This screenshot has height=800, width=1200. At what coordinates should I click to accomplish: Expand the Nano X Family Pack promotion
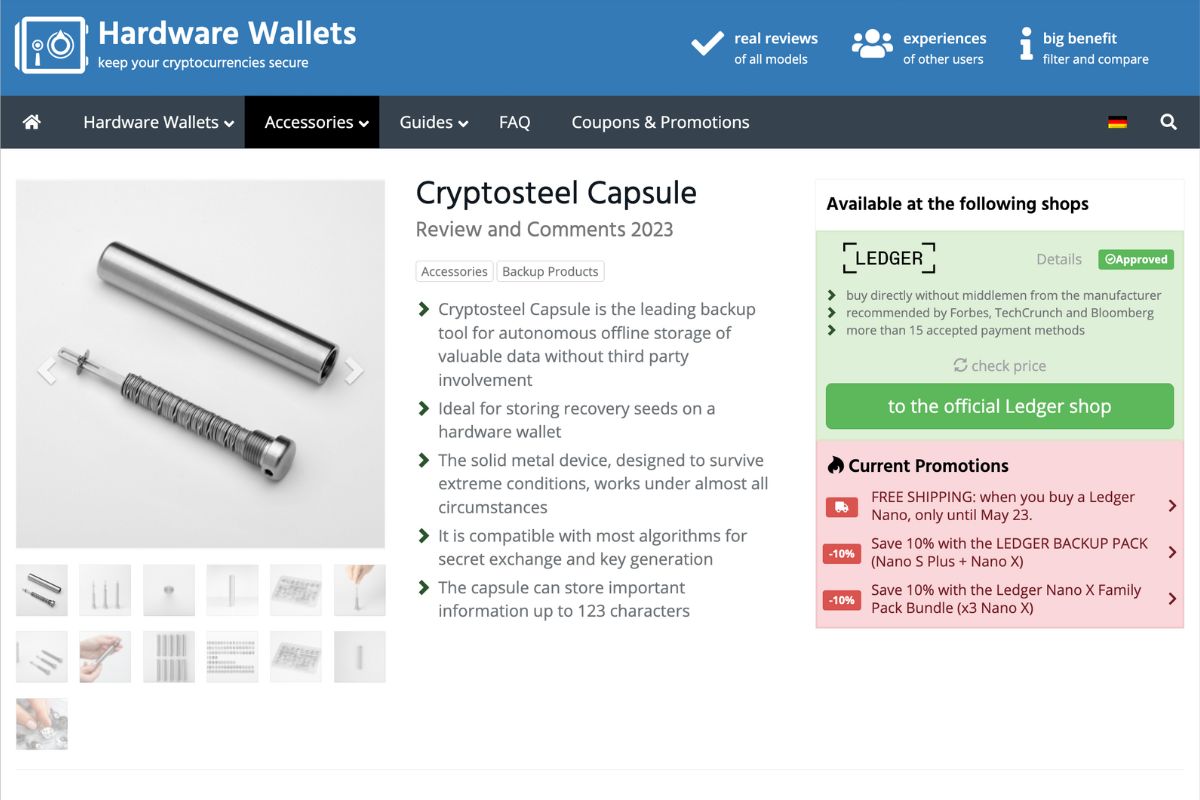tap(1173, 598)
